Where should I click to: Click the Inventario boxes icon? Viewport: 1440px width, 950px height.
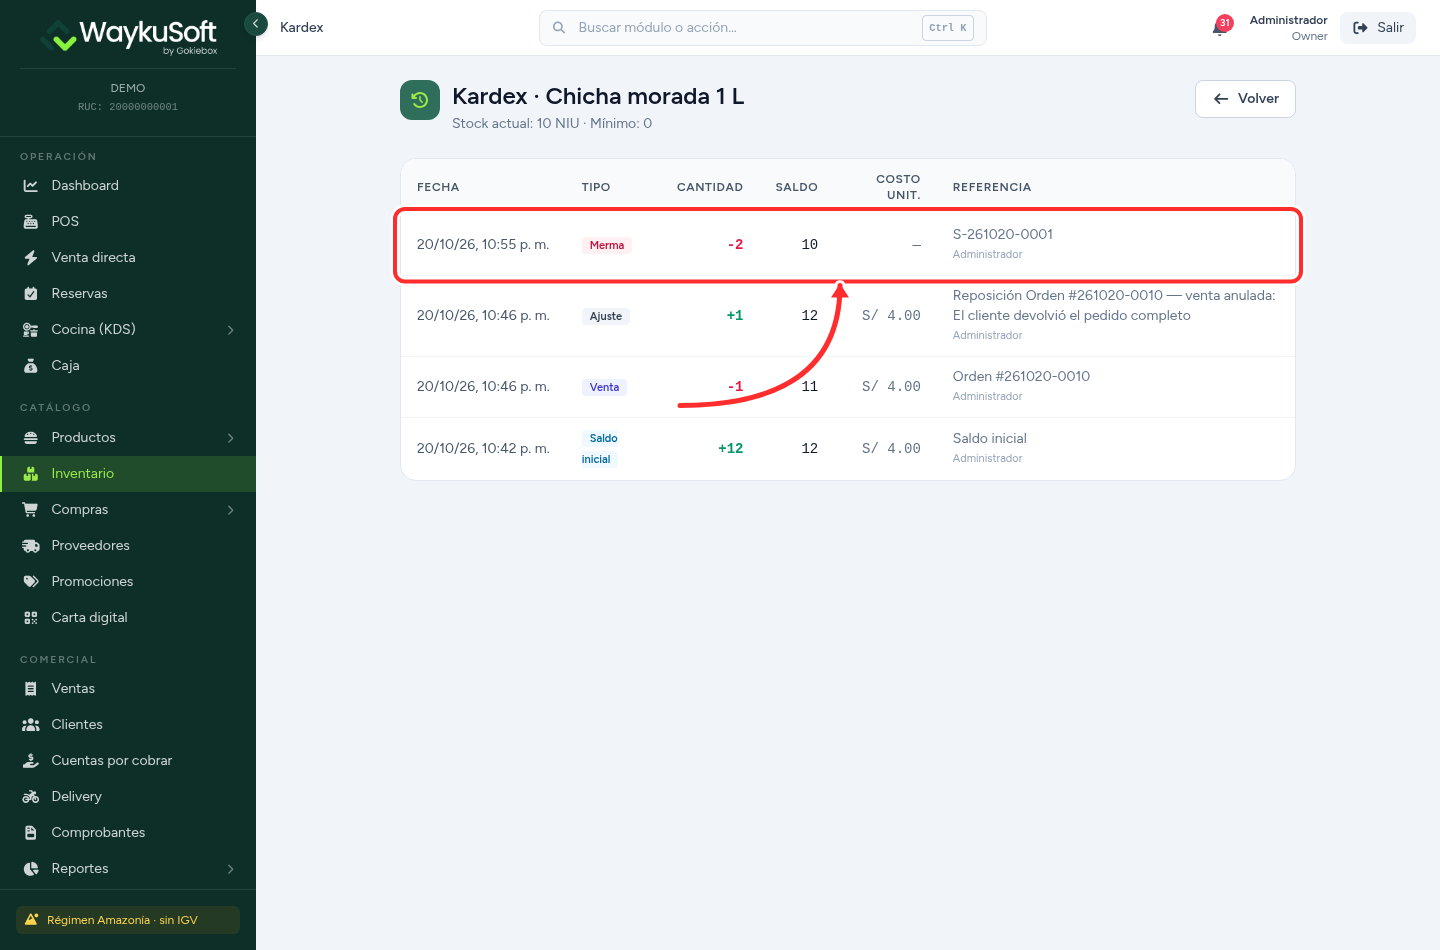coord(31,474)
